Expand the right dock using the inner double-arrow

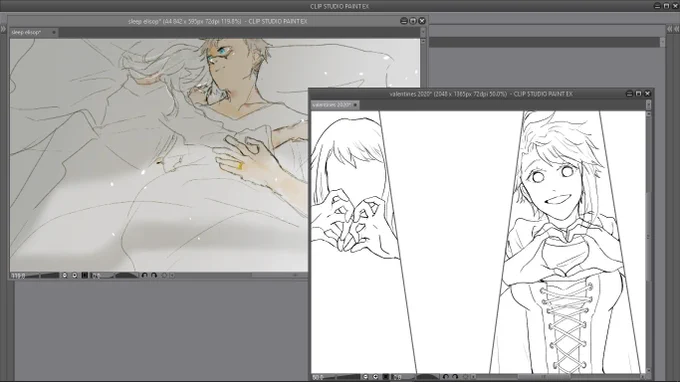(x=670, y=29)
